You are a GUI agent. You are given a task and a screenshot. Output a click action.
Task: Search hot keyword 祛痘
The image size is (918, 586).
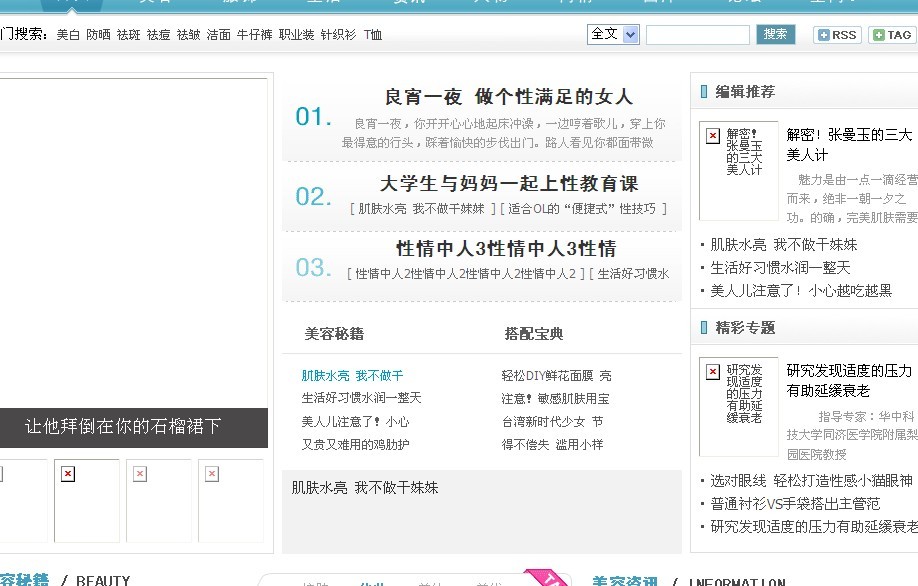coord(158,35)
